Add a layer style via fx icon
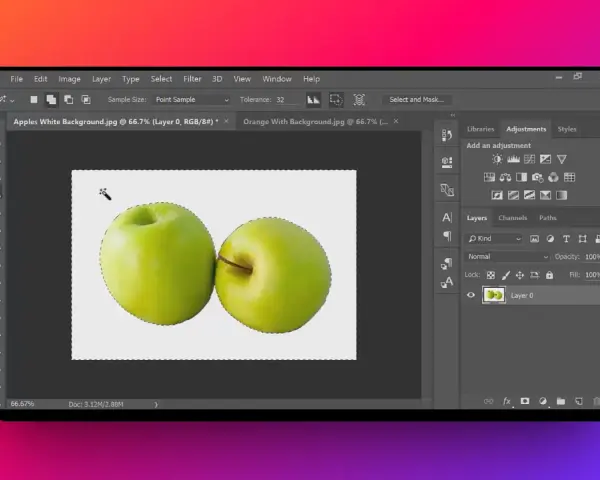The image size is (600, 480). pyautogui.click(x=507, y=401)
